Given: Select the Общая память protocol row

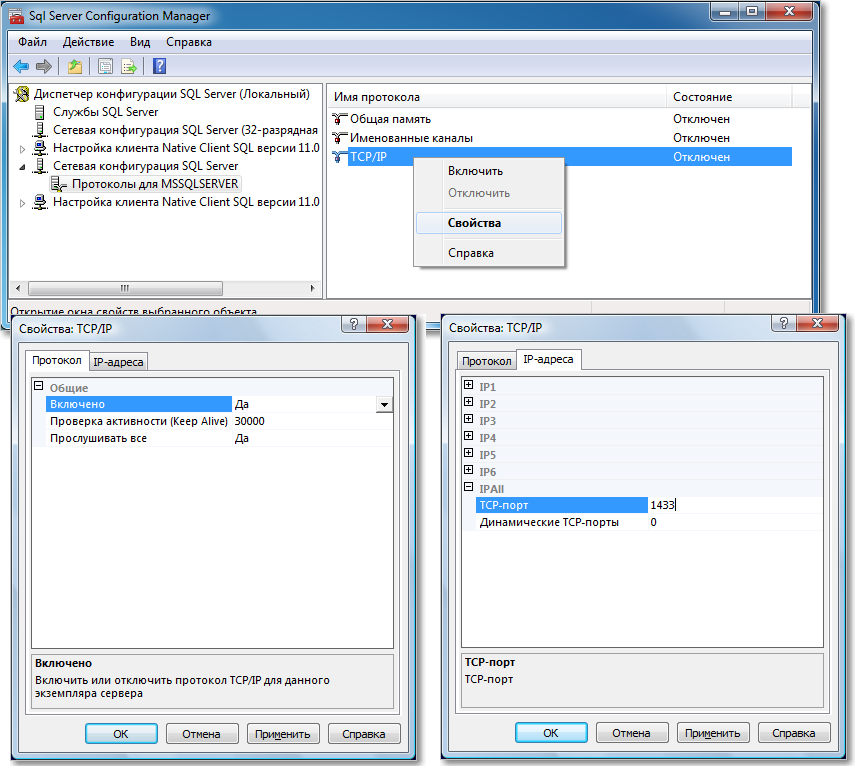Looking at the screenshot, I should point(561,119).
